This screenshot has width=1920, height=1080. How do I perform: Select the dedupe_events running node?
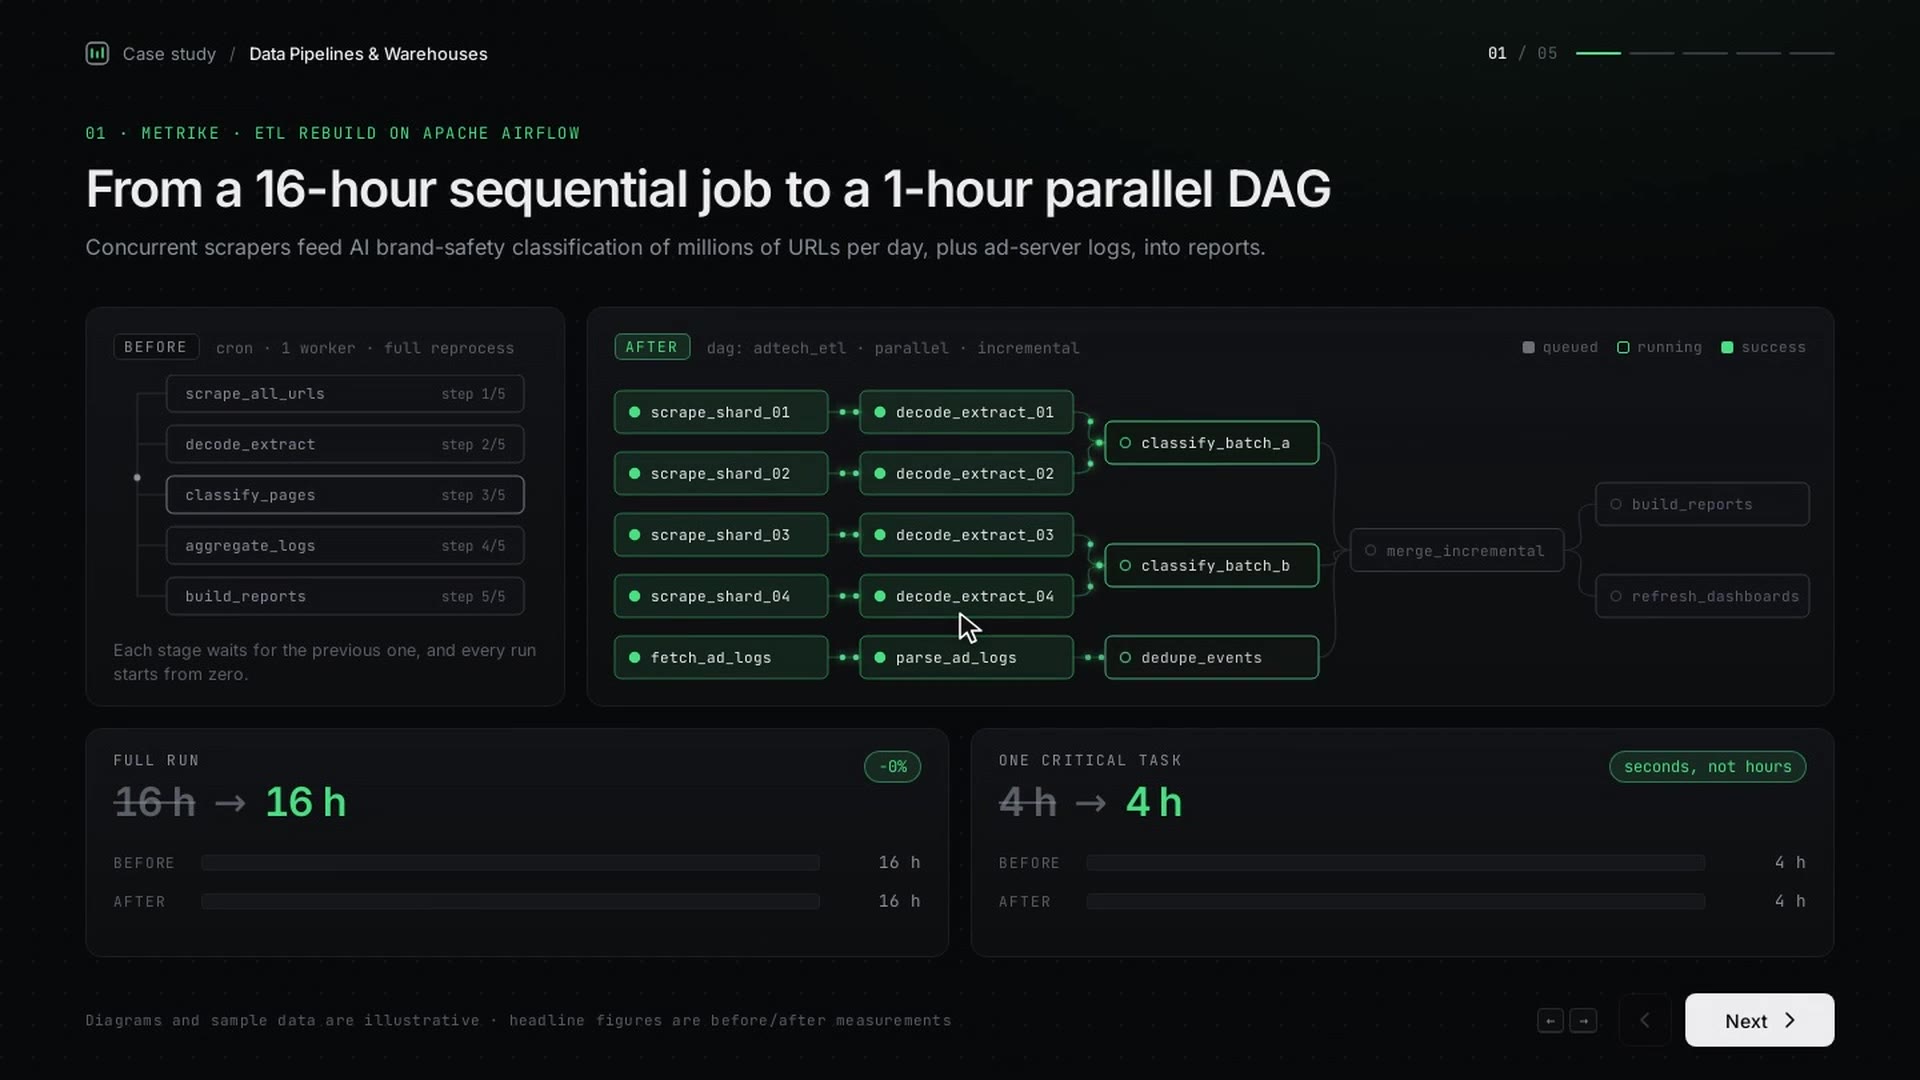[x=1212, y=658]
